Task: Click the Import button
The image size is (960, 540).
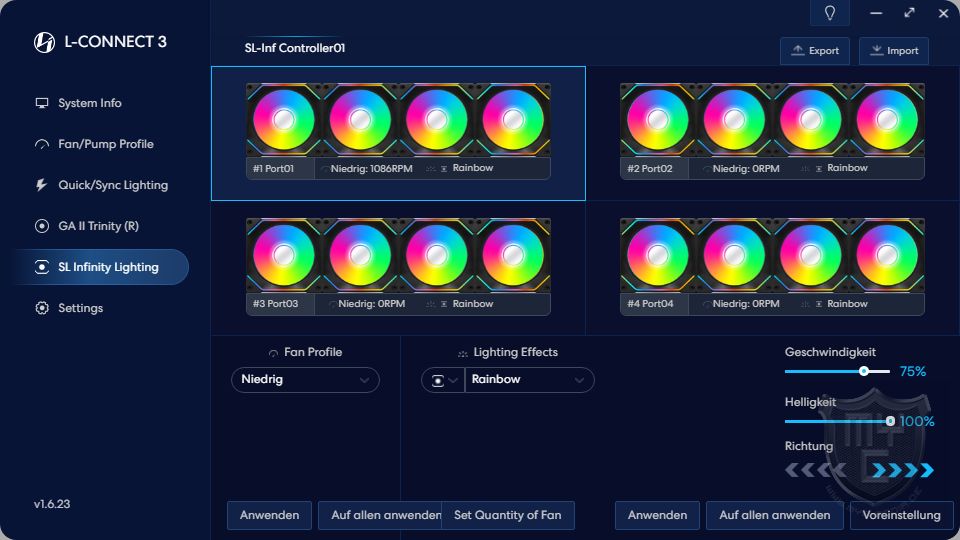Action: coord(894,51)
